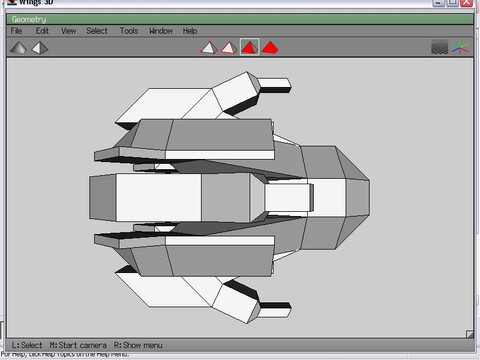The image size is (480, 360).
Task: Toggle the ground plane grid icon
Action: (x=440, y=47)
